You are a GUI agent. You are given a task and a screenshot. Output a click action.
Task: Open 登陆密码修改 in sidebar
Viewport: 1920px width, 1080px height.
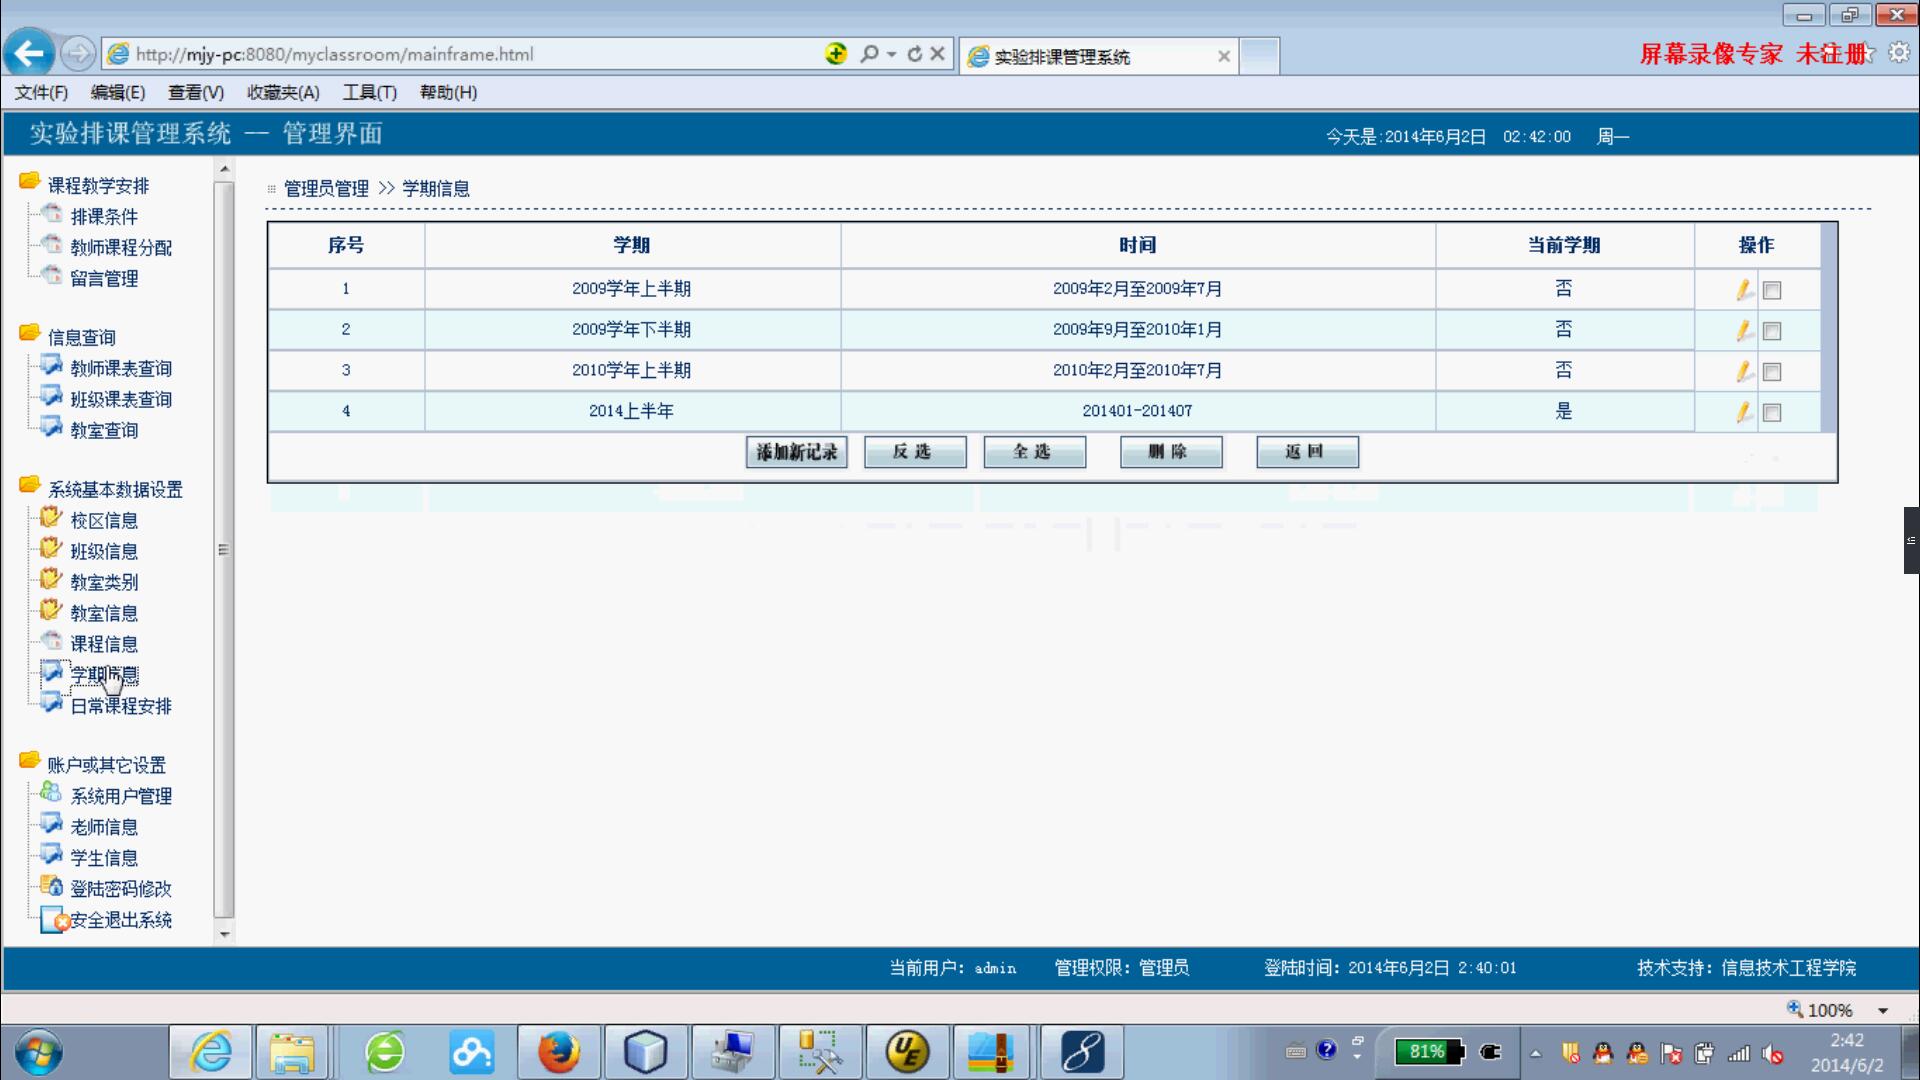[x=121, y=890]
